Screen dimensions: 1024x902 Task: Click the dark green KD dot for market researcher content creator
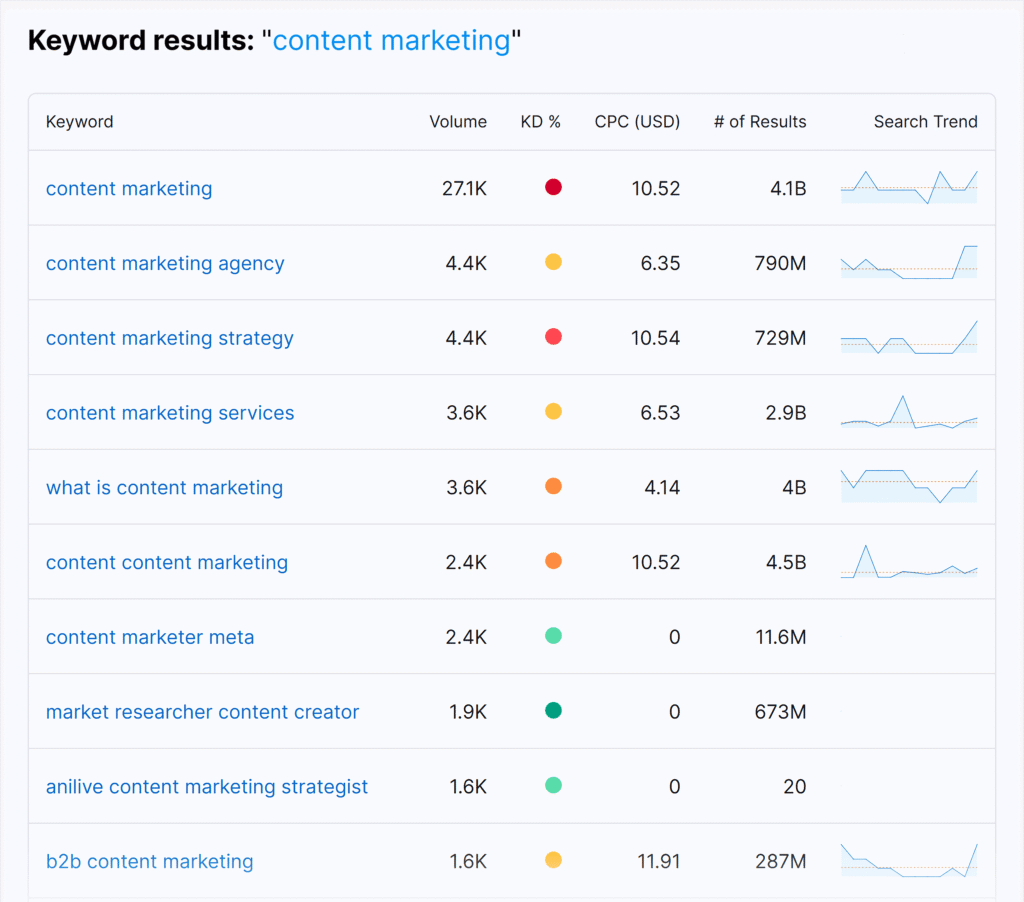click(553, 712)
